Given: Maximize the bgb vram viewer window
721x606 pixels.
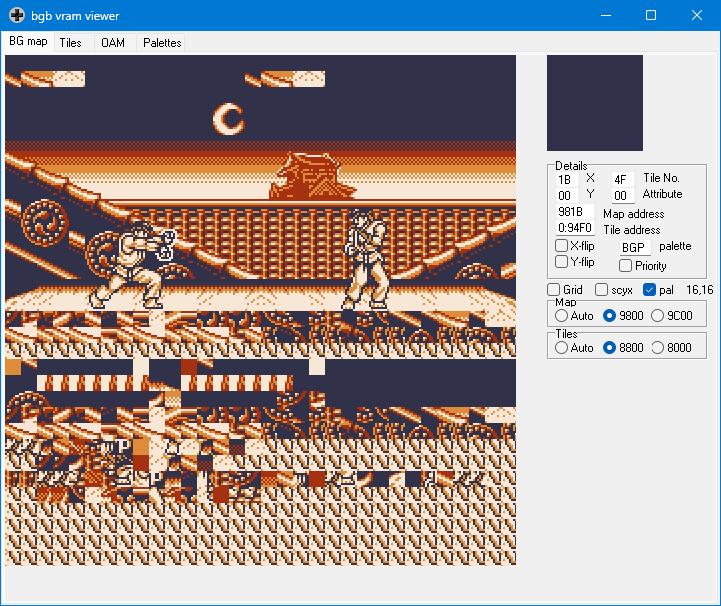Looking at the screenshot, I should click(x=651, y=15).
